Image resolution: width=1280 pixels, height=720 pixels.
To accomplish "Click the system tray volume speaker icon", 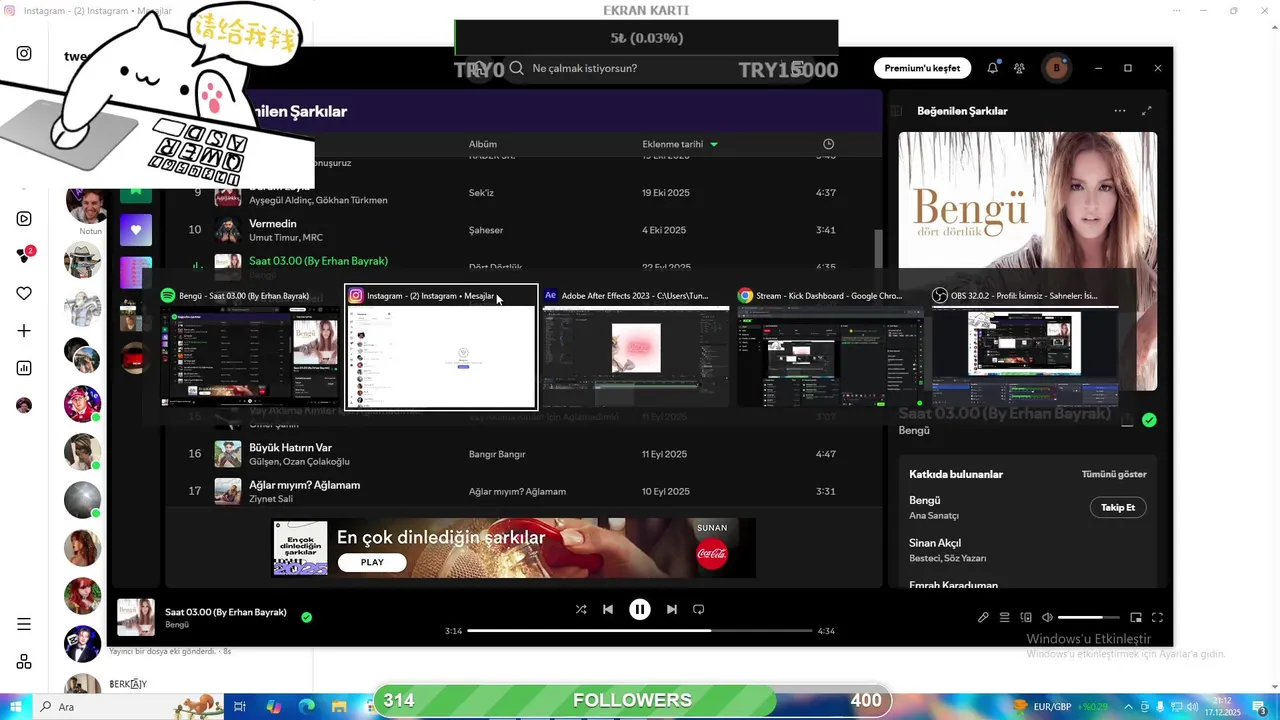I will click(x=1192, y=707).
